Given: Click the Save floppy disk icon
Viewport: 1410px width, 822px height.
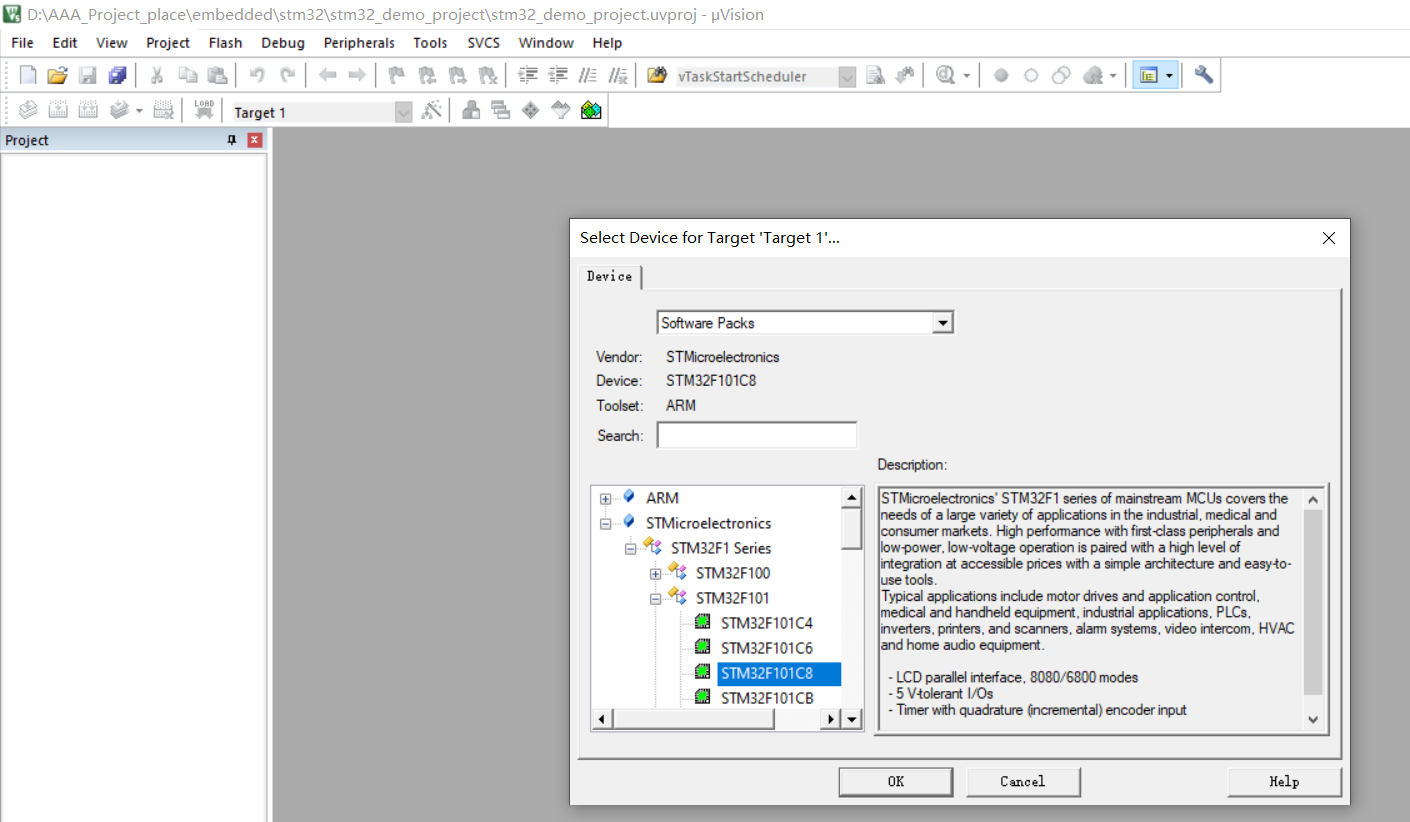Looking at the screenshot, I should 87,76.
